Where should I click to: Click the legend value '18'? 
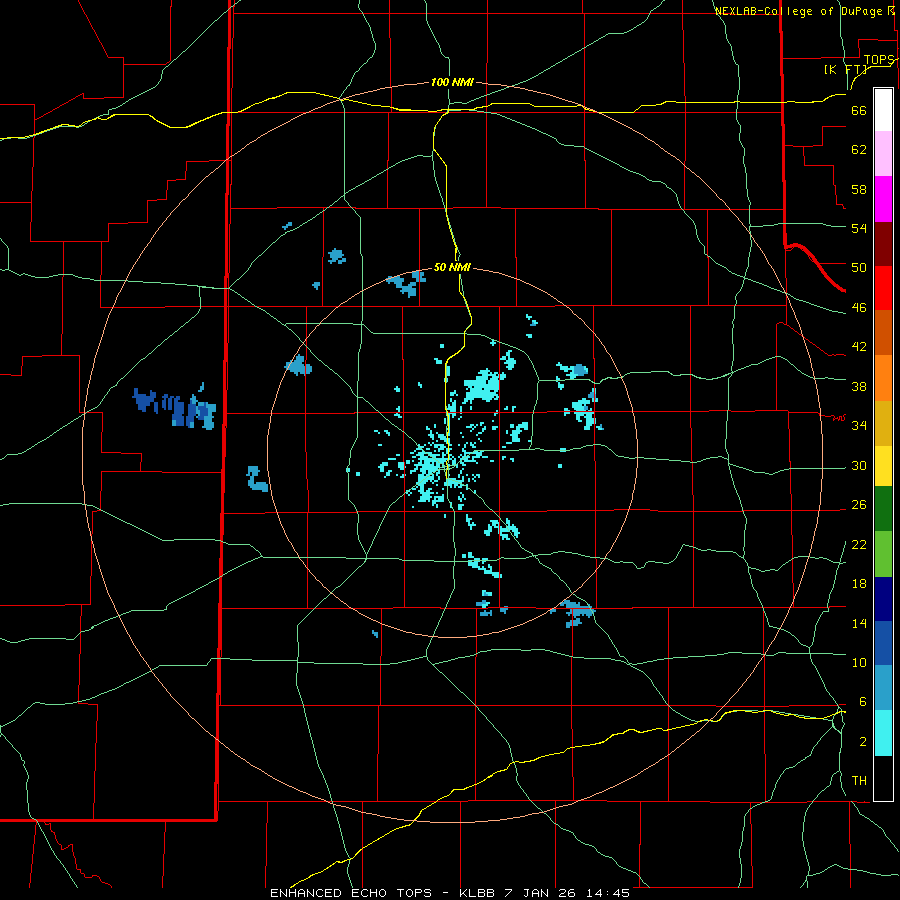[859, 584]
